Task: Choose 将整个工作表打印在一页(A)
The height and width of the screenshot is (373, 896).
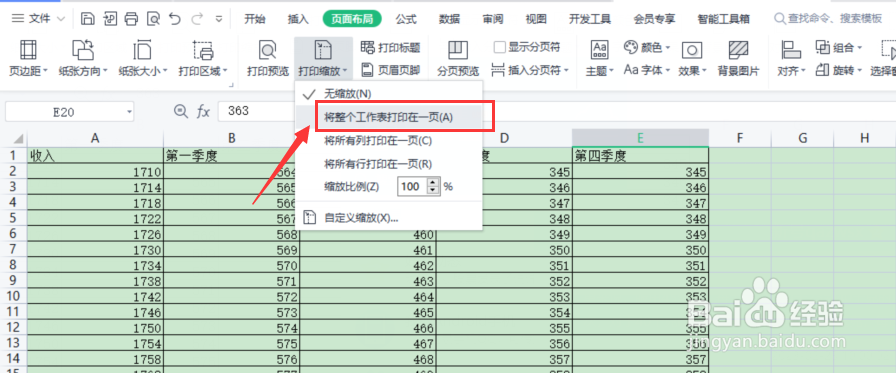Action: point(389,117)
